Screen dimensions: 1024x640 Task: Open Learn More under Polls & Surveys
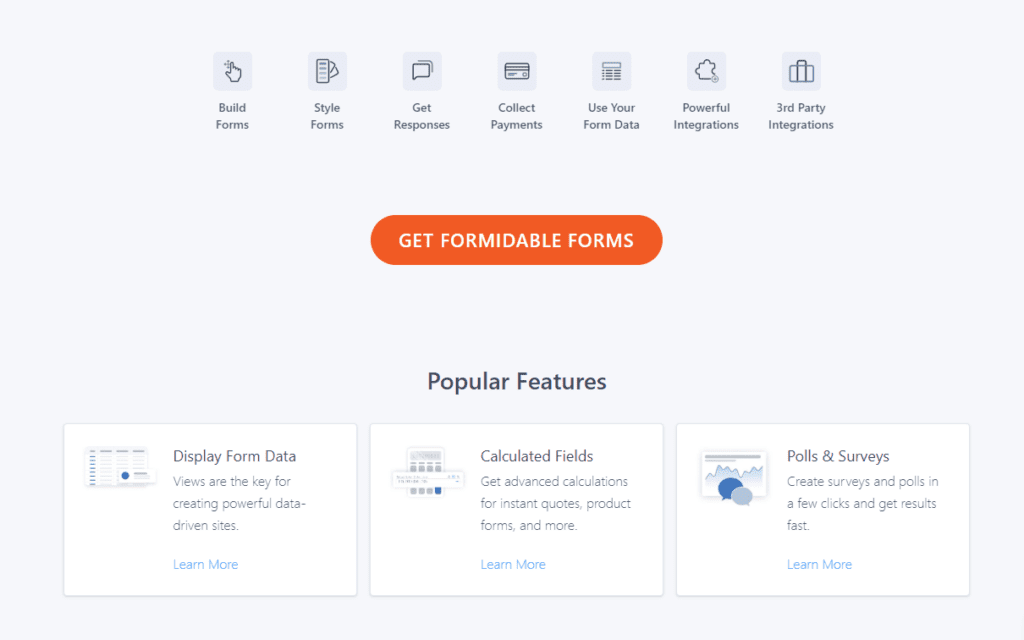click(x=819, y=564)
